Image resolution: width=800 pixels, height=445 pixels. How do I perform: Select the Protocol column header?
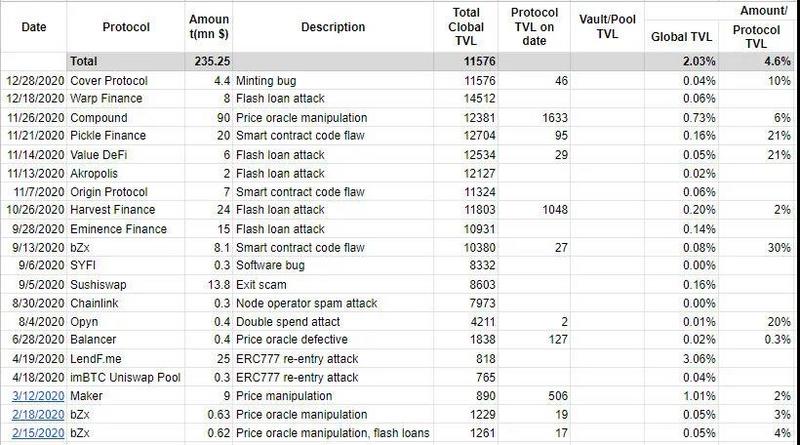pos(126,27)
